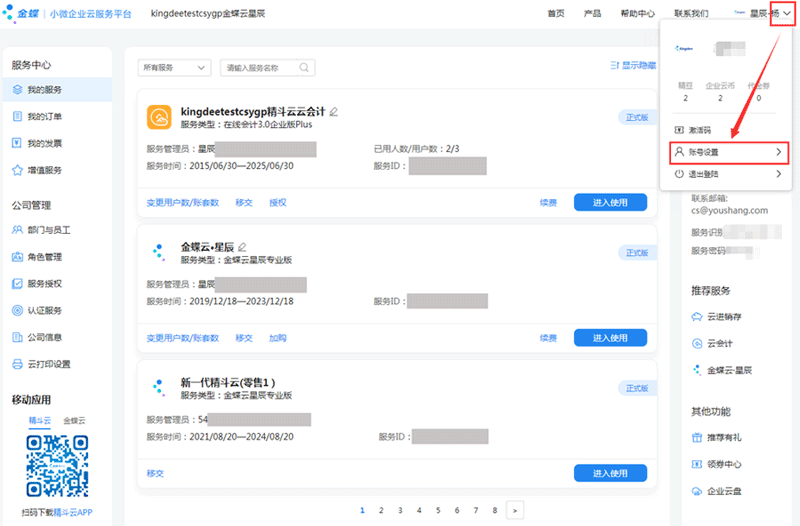Click the next page arrow

click(515, 510)
